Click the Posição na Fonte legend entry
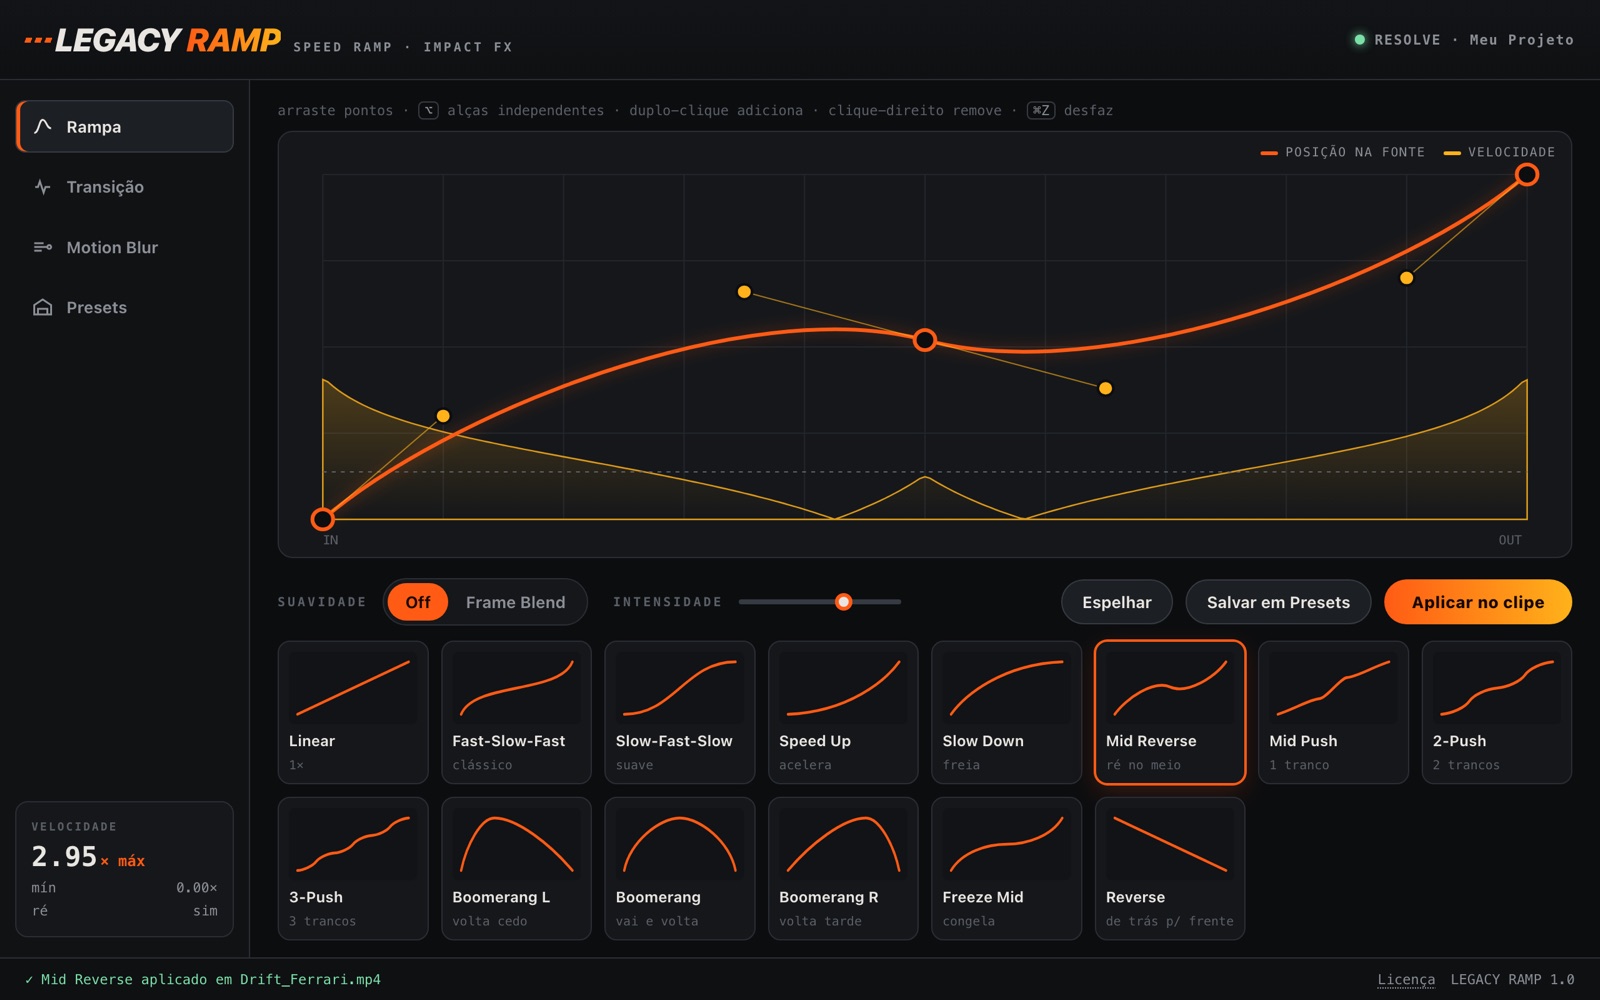Viewport: 1600px width, 1000px height. [x=1343, y=152]
